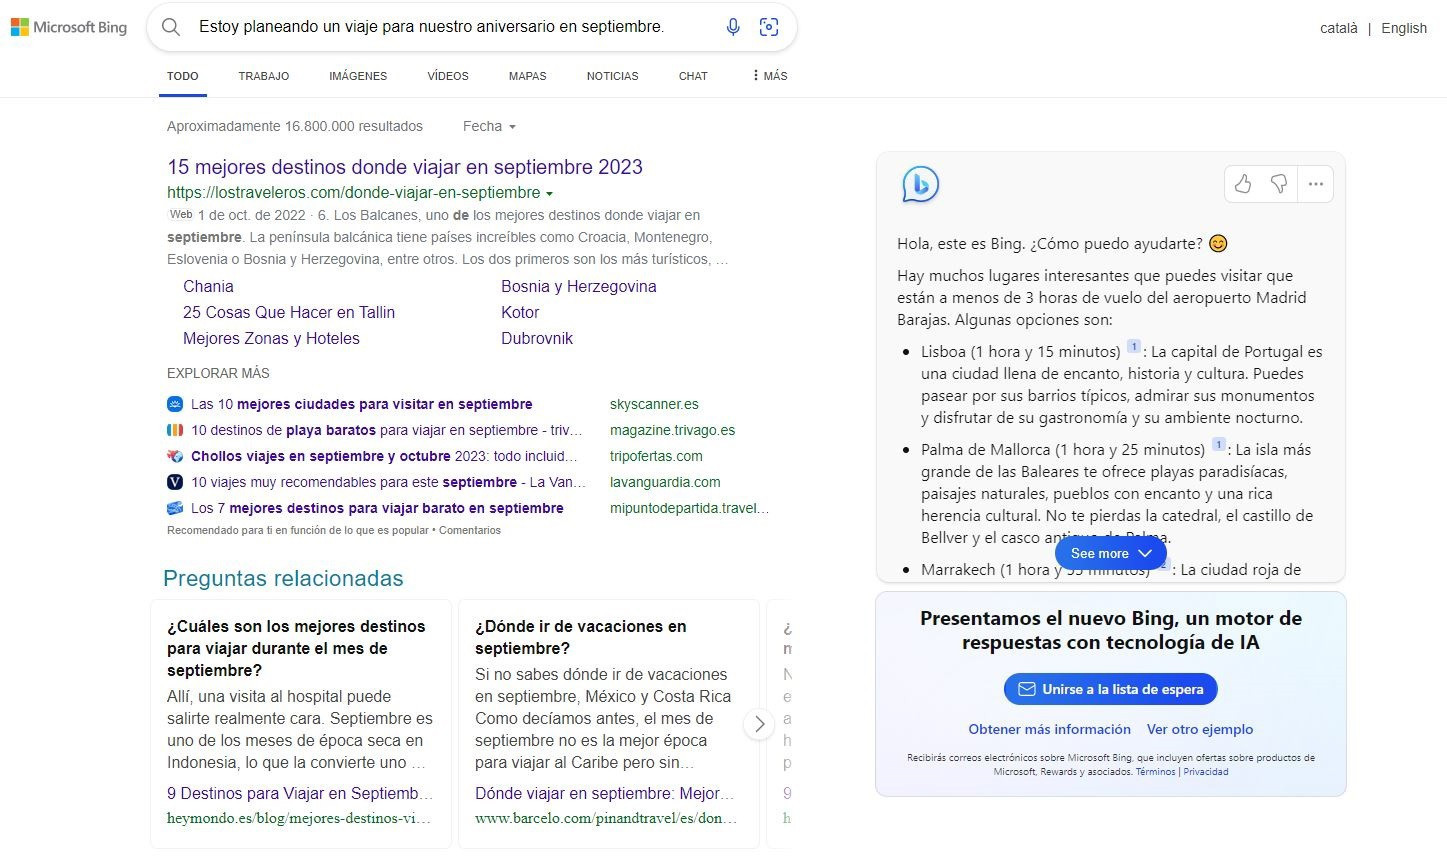Click Unirse a la lista de espera

click(x=1110, y=689)
